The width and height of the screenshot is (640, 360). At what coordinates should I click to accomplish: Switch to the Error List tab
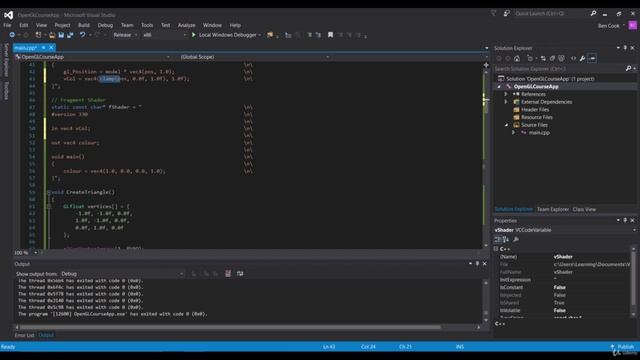(24, 336)
